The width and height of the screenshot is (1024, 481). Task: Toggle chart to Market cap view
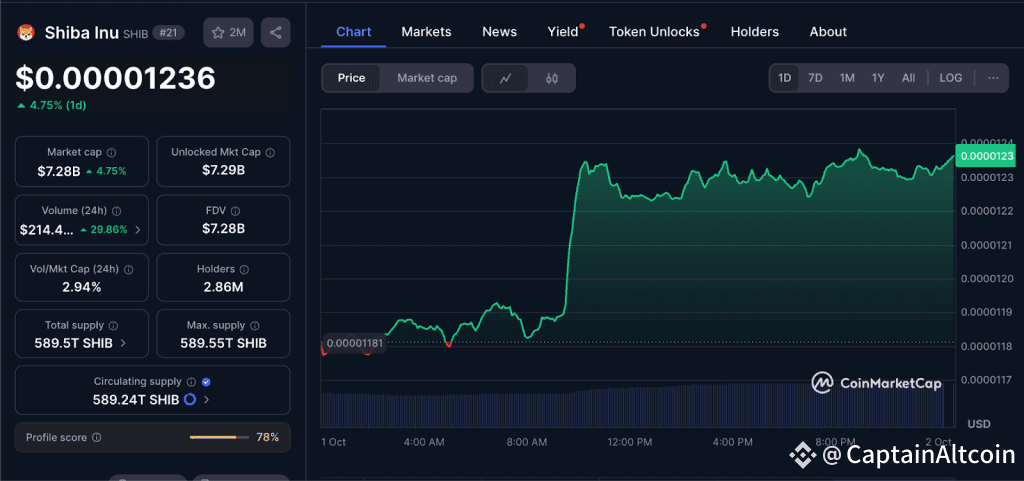tap(427, 78)
